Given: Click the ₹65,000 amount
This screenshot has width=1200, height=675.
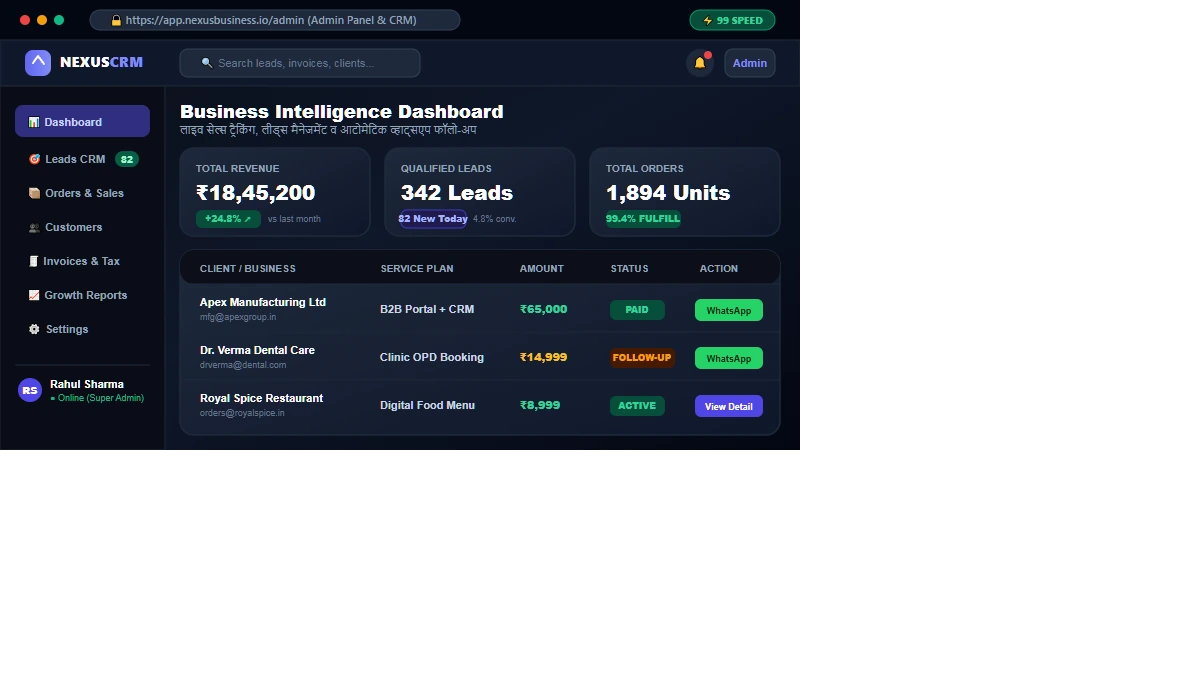Looking at the screenshot, I should (x=544, y=309).
